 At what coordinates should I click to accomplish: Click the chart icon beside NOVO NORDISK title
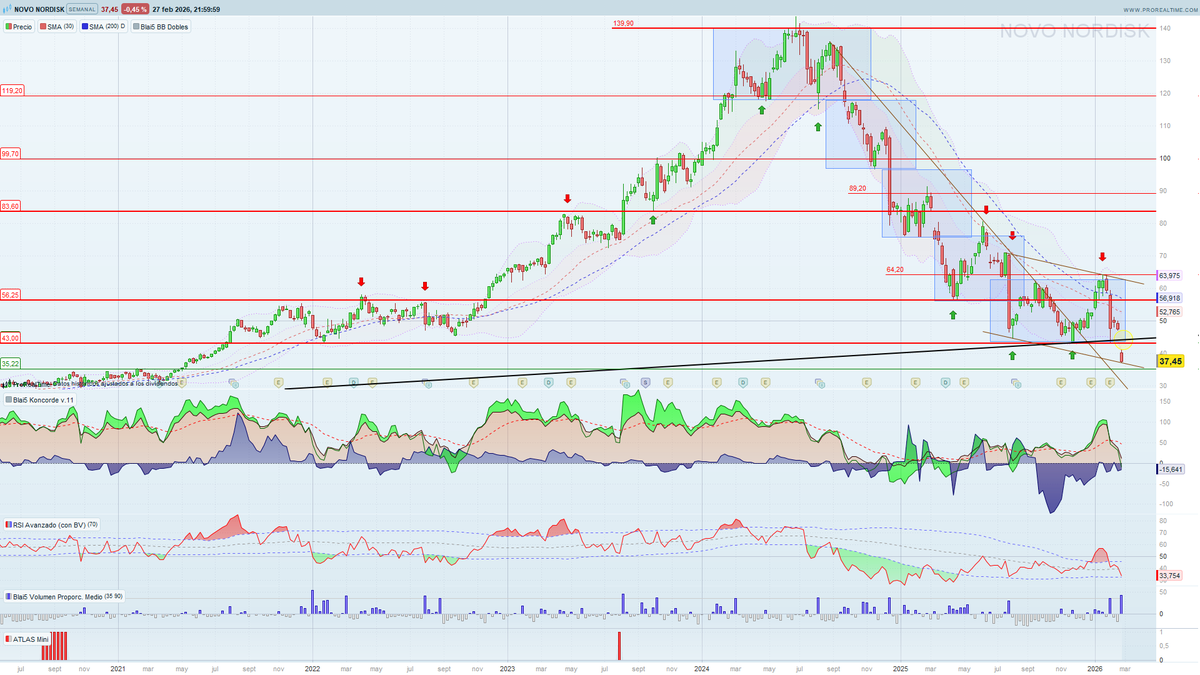coord(7,9)
